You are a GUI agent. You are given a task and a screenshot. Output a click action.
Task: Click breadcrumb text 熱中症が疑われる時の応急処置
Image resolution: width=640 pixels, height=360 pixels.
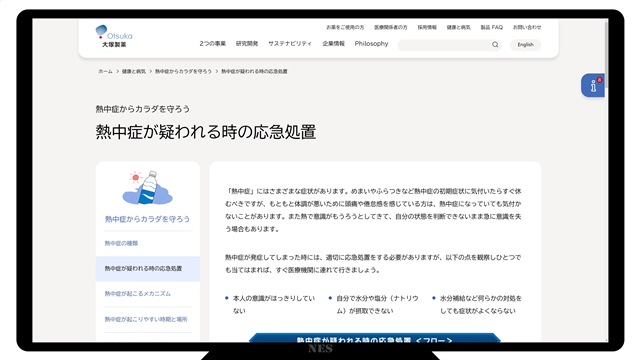[x=254, y=71]
